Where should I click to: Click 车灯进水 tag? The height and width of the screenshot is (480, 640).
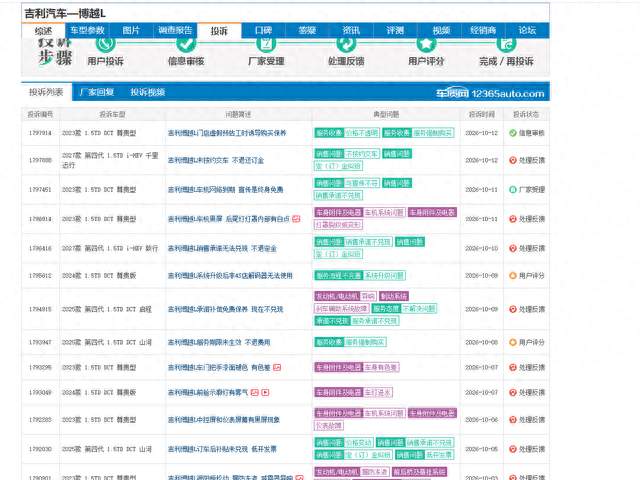tap(378, 393)
